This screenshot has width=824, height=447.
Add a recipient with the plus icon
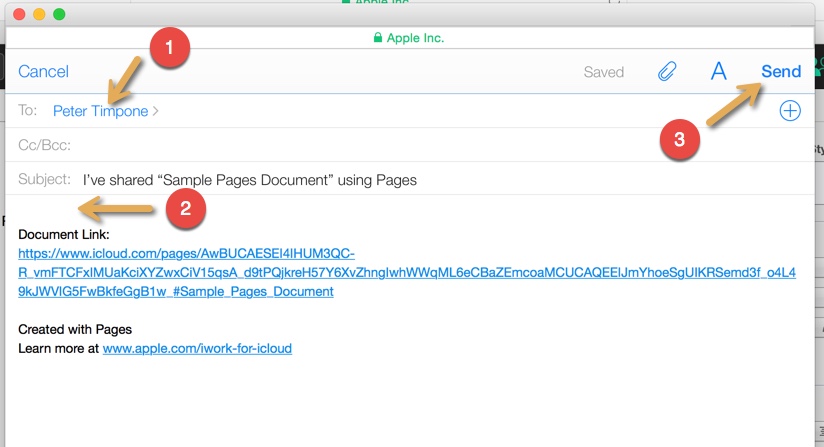tap(790, 111)
